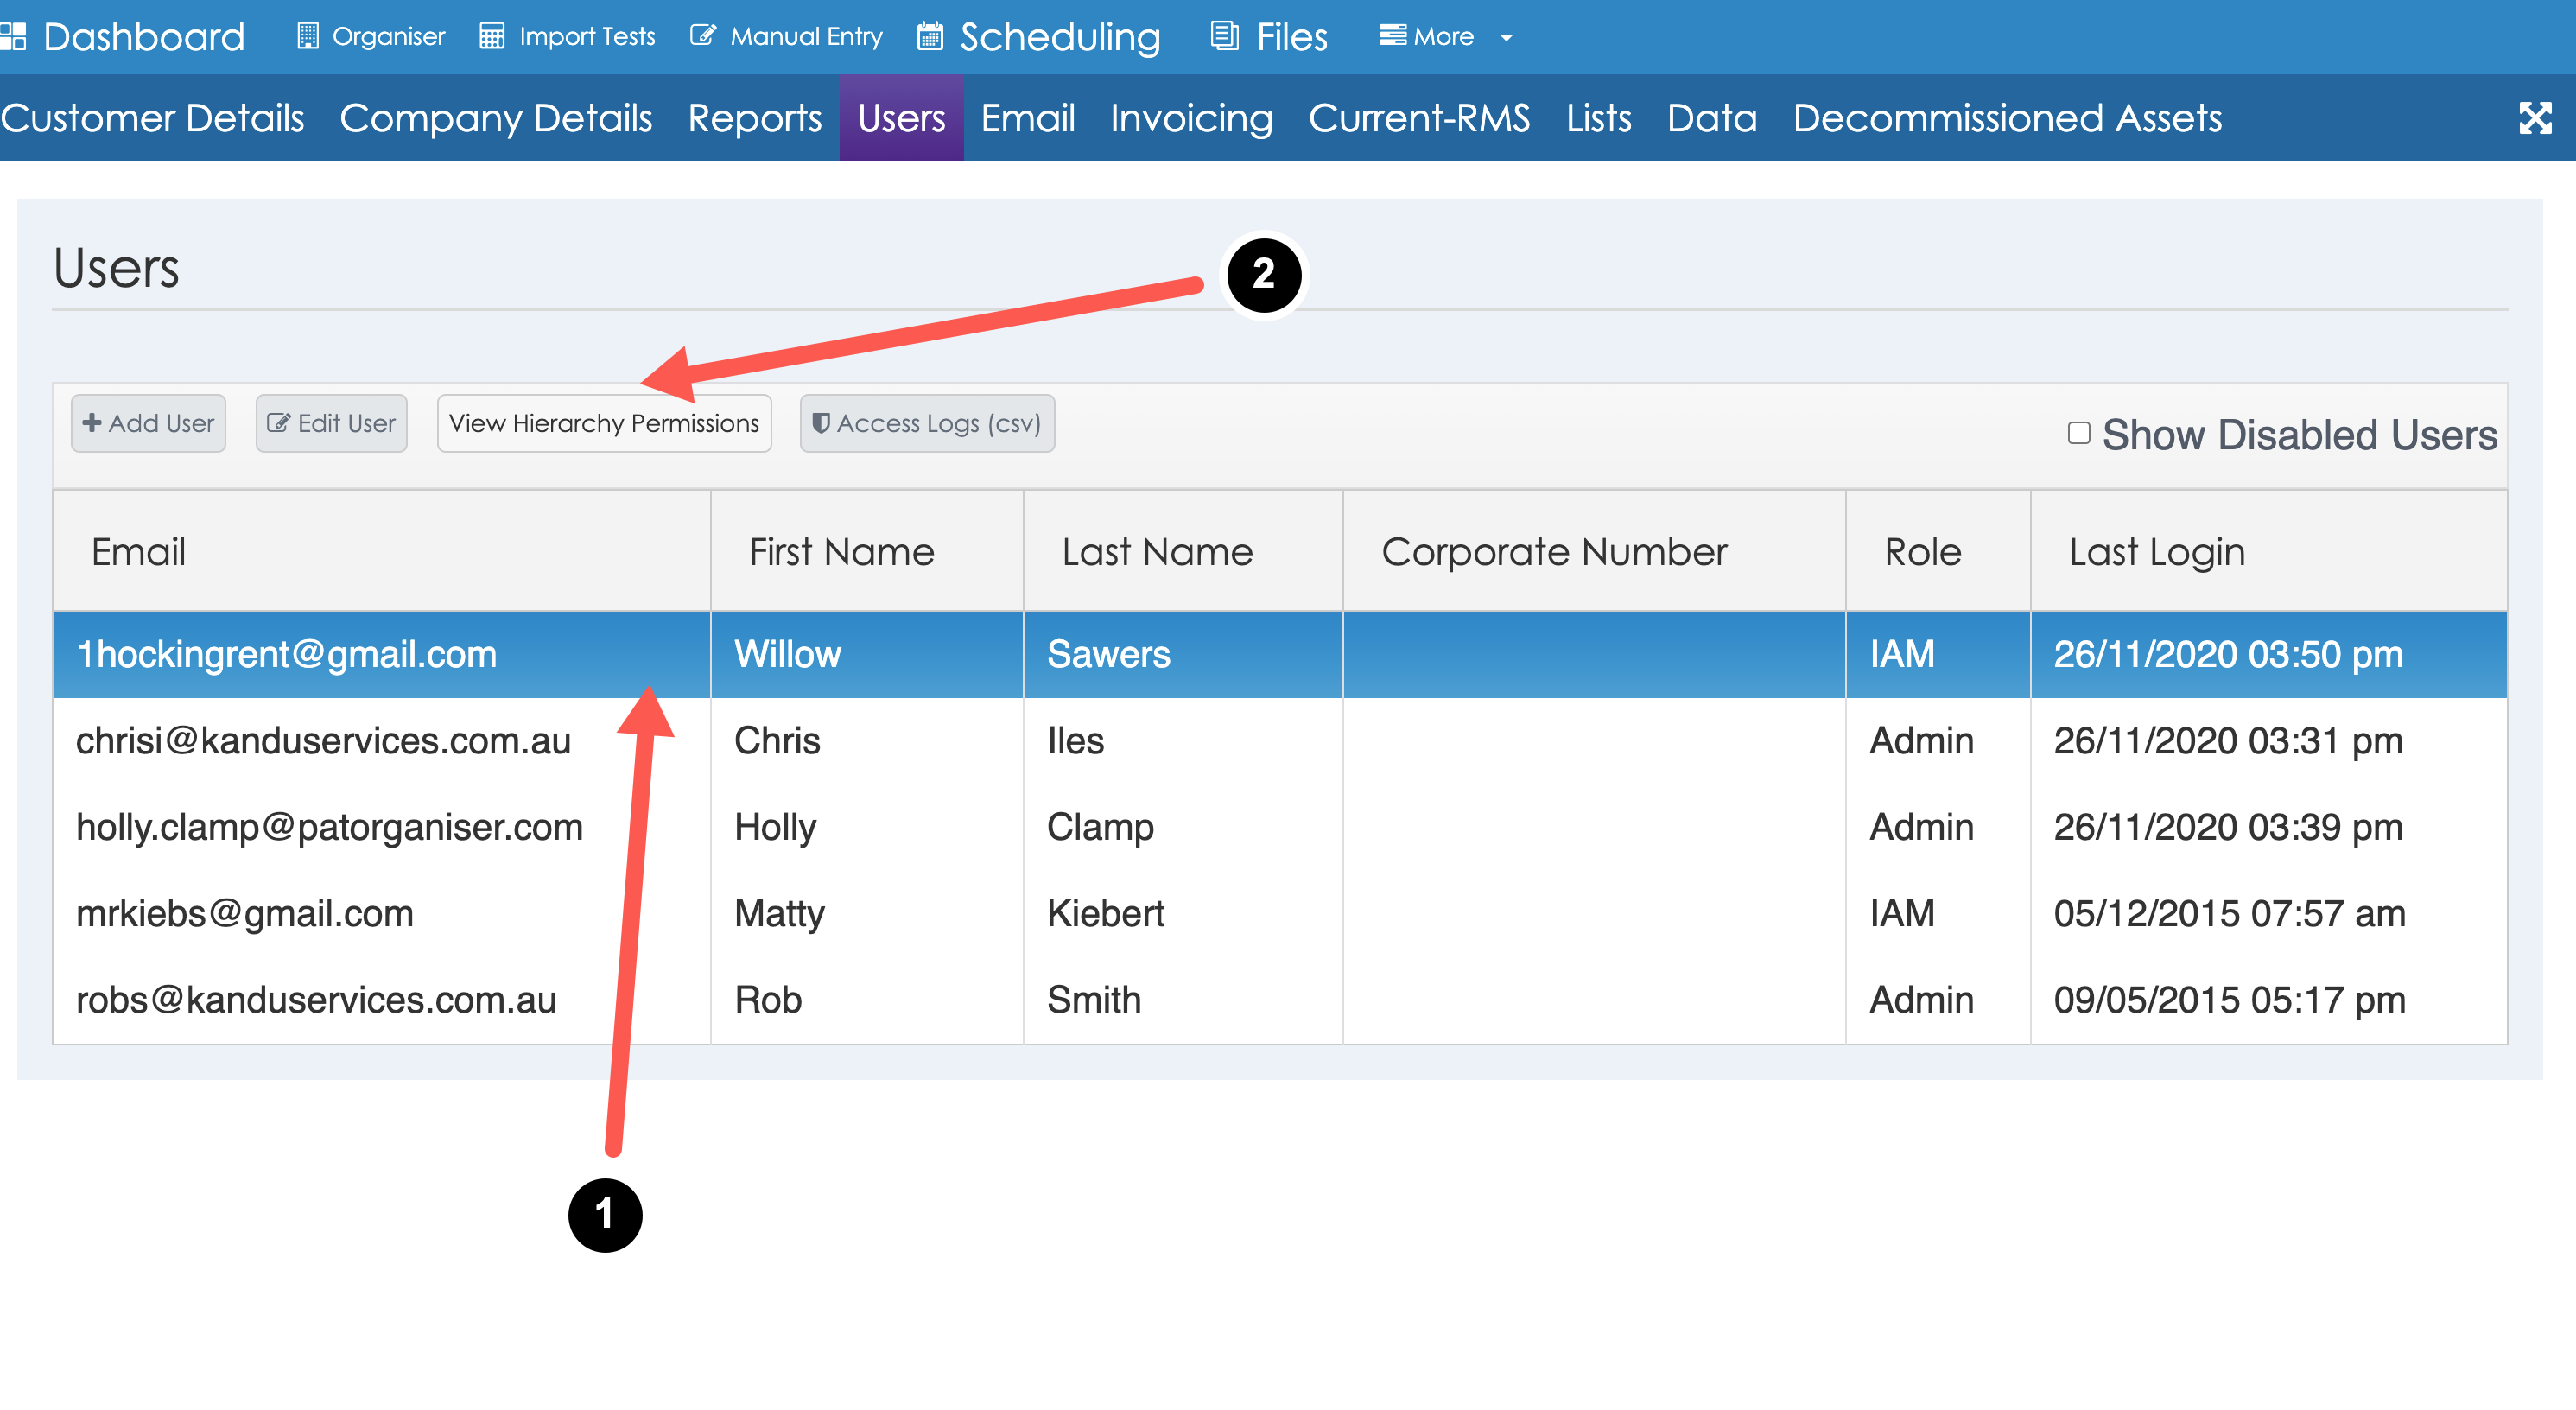Screen dimensions: 2576x1410
Task: Open View Hierarchy Permissions
Action: (x=604, y=423)
